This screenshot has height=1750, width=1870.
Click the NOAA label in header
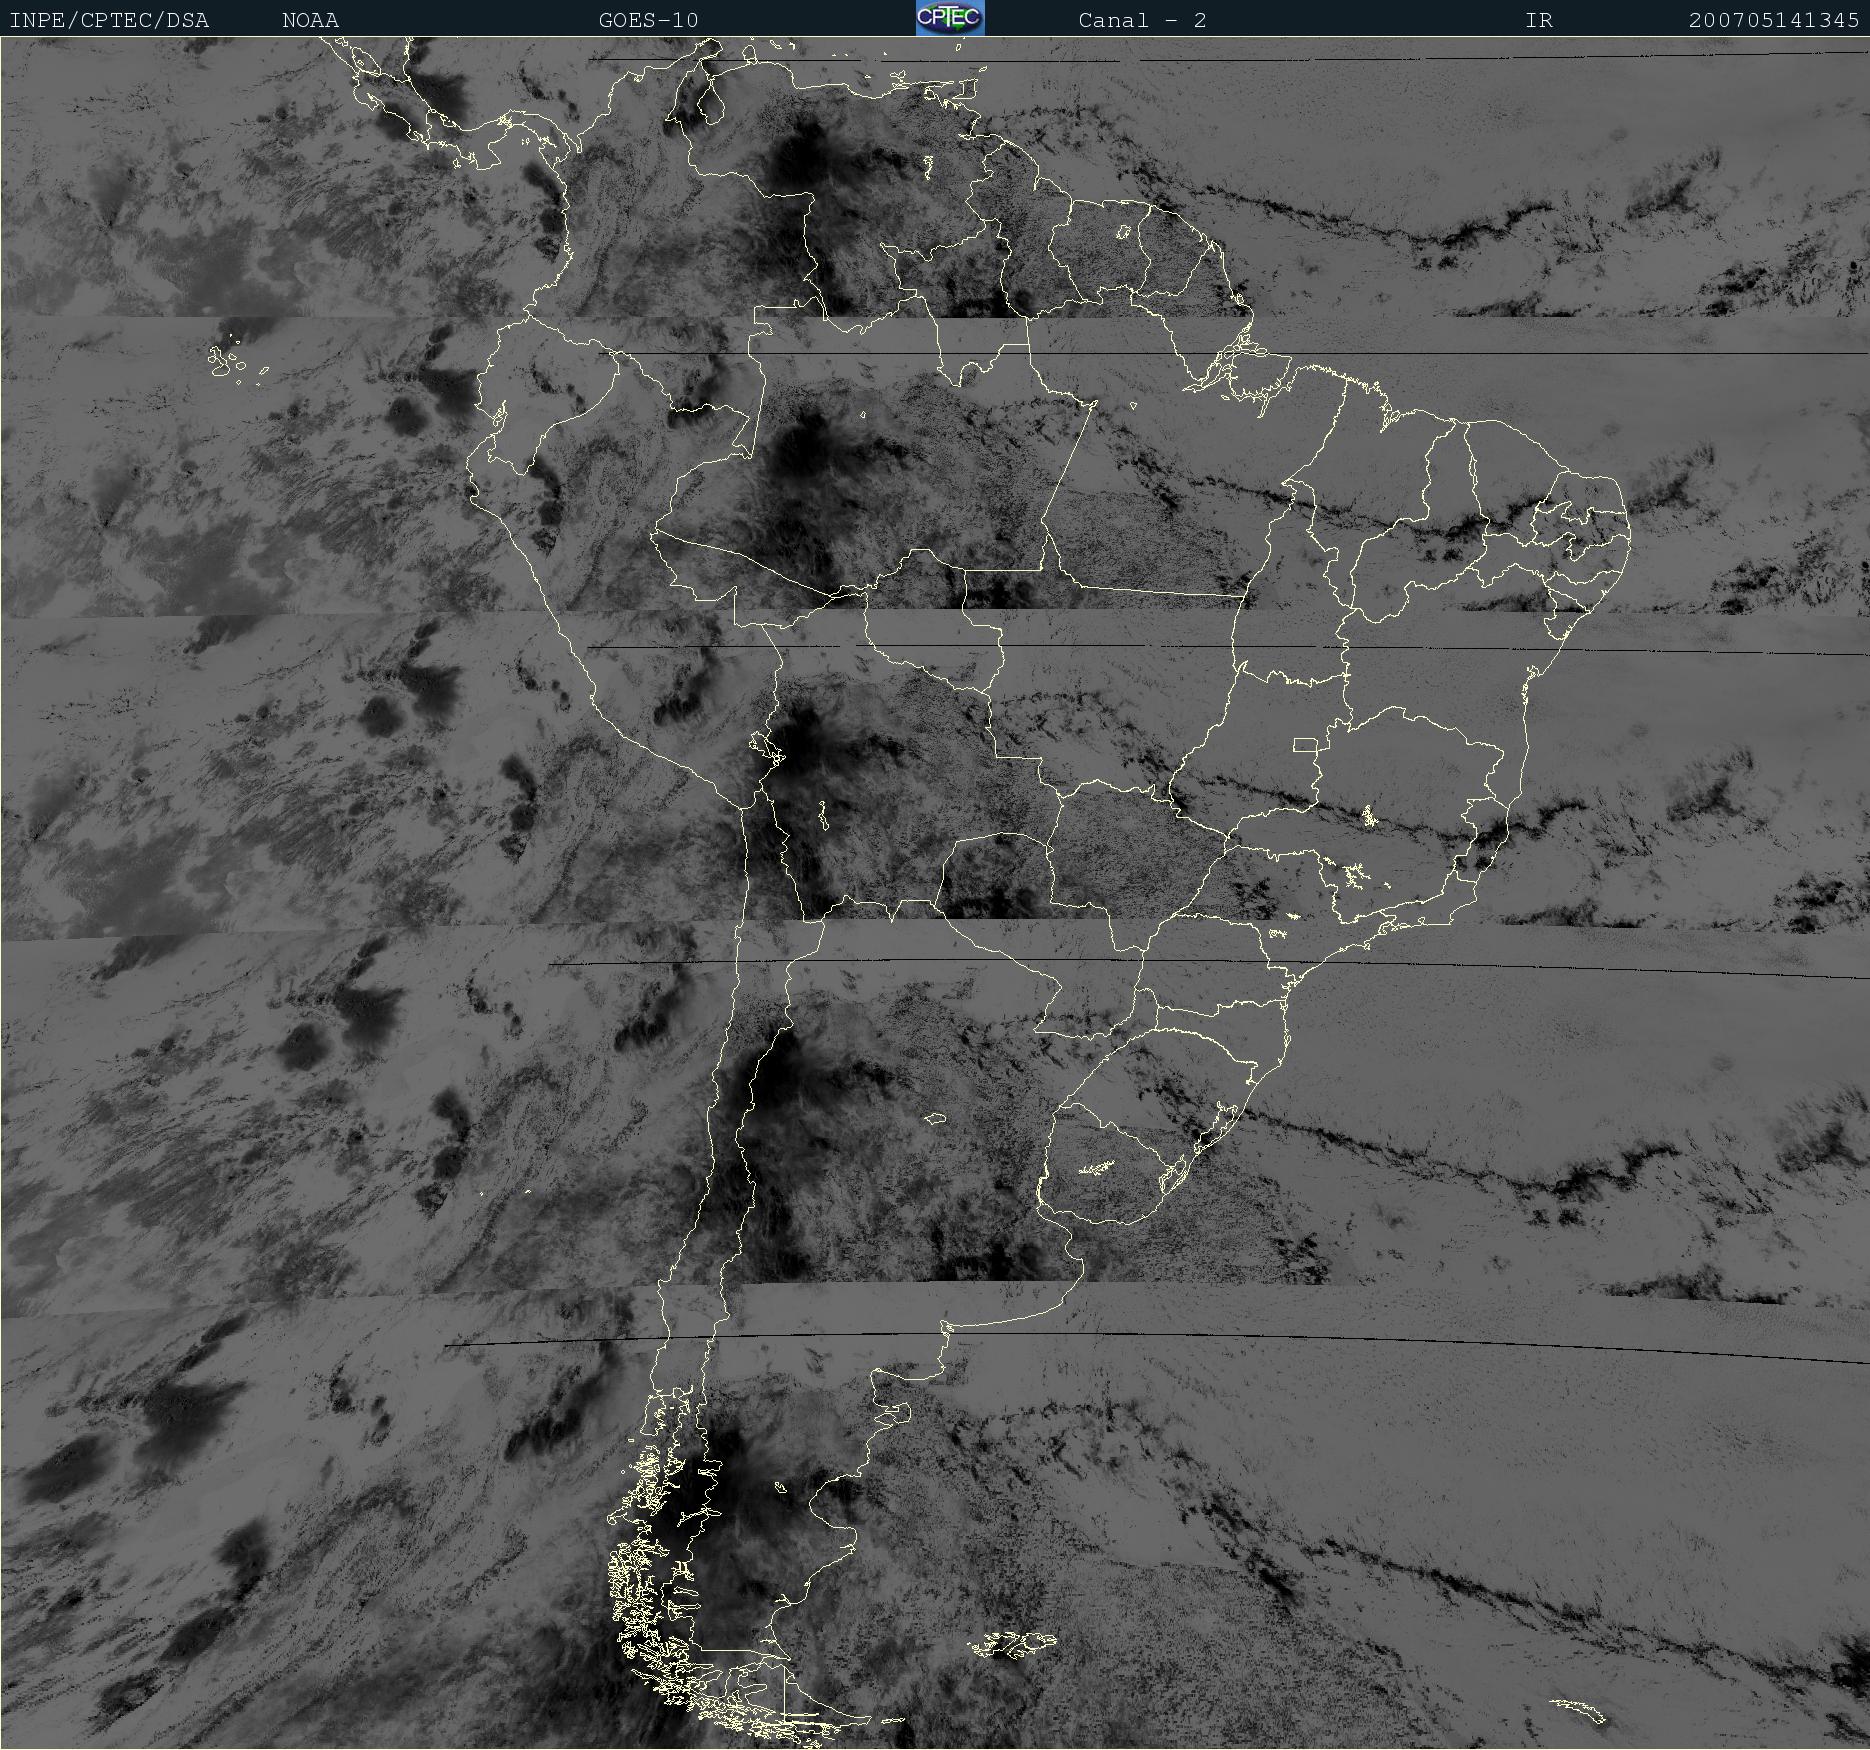point(310,20)
